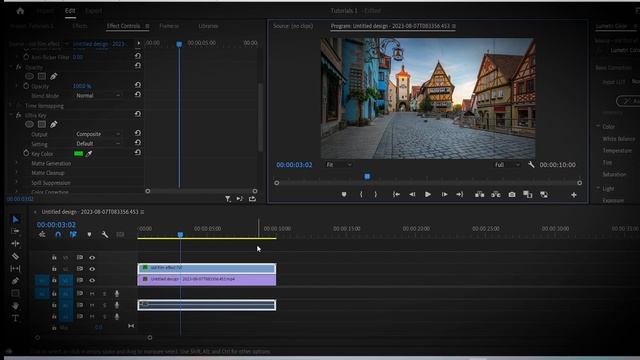
Task: Toggle animation stopwatch for Key Color
Action: coord(26,153)
